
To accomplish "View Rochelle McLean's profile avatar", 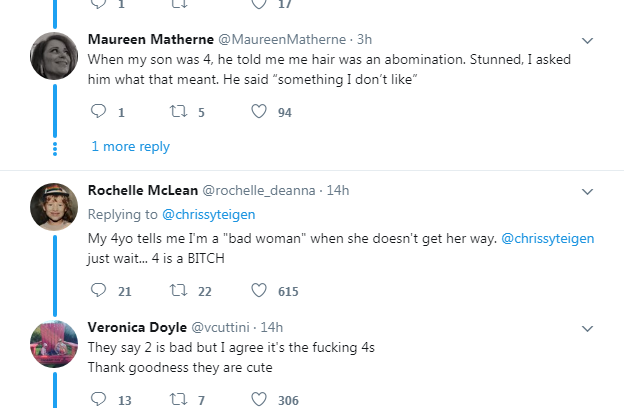I will coord(54,207).
